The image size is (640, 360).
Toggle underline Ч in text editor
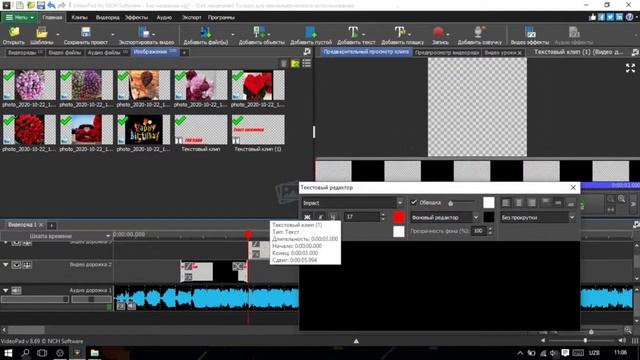point(333,217)
